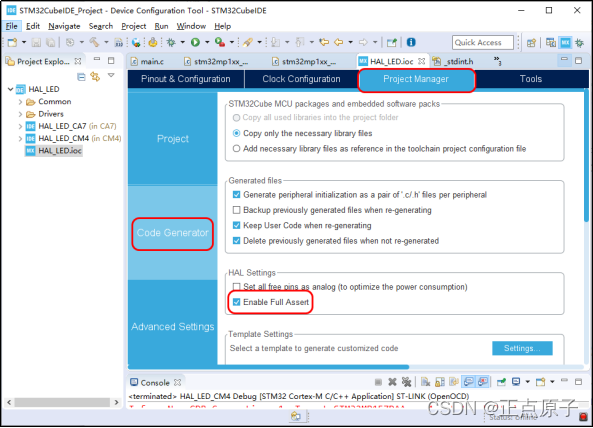Image resolution: width=593 pixels, height=428 pixels.
Task: Click the forward navigation arrow icon
Action: coord(363,42)
